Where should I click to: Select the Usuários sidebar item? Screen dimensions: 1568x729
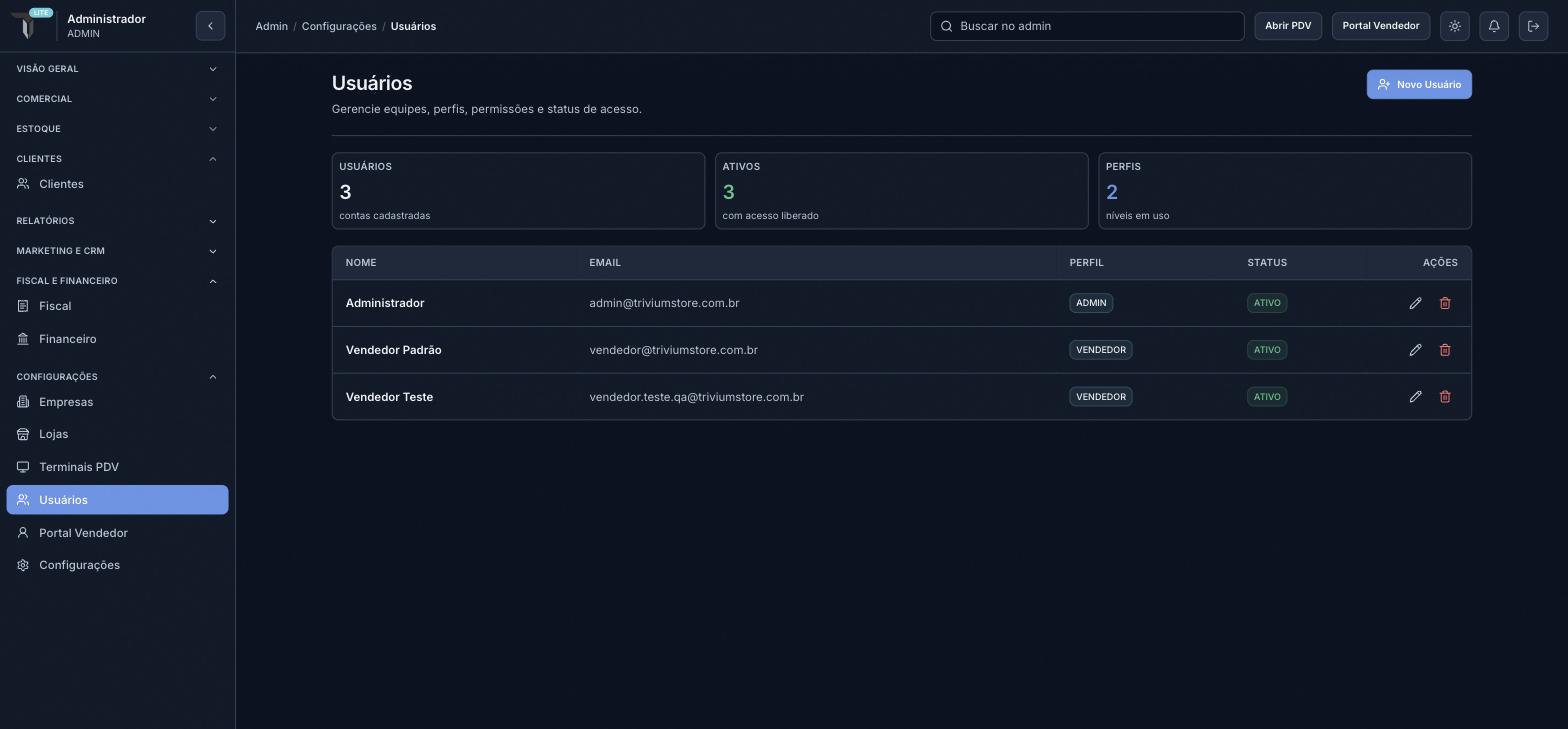point(117,500)
